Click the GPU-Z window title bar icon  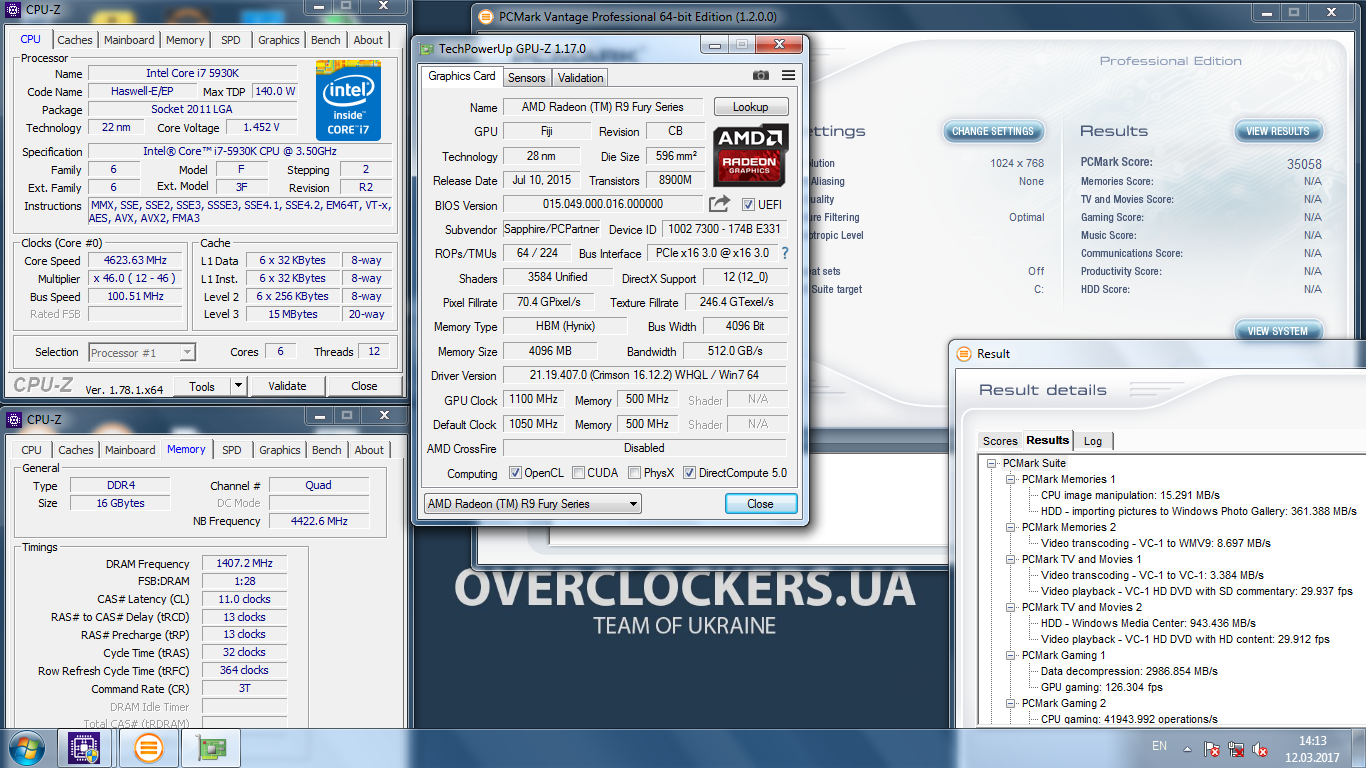pyautogui.click(x=426, y=48)
